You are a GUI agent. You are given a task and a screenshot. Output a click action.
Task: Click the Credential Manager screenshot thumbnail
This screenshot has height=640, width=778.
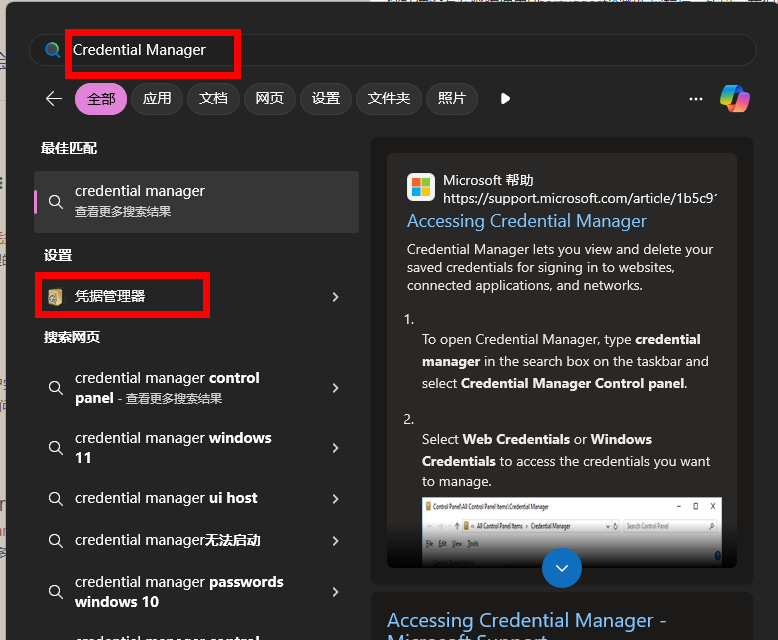[x=571, y=530]
